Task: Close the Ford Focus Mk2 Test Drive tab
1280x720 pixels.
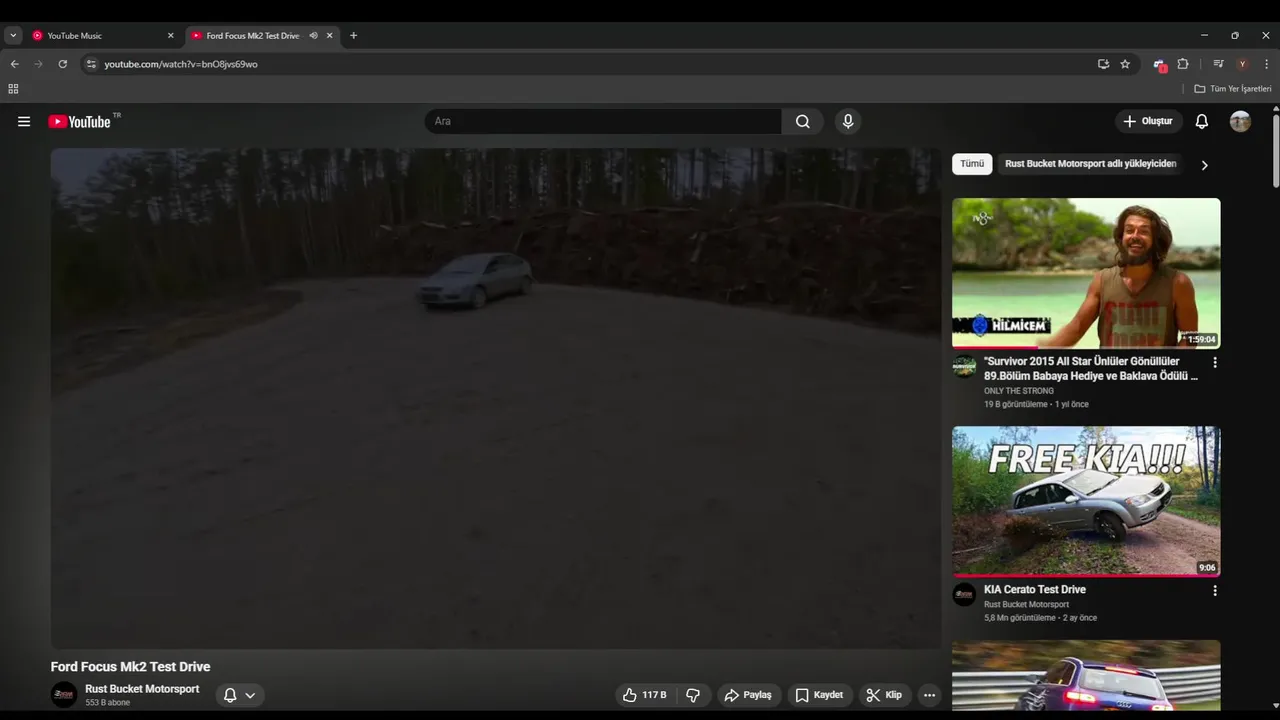Action: (x=329, y=35)
